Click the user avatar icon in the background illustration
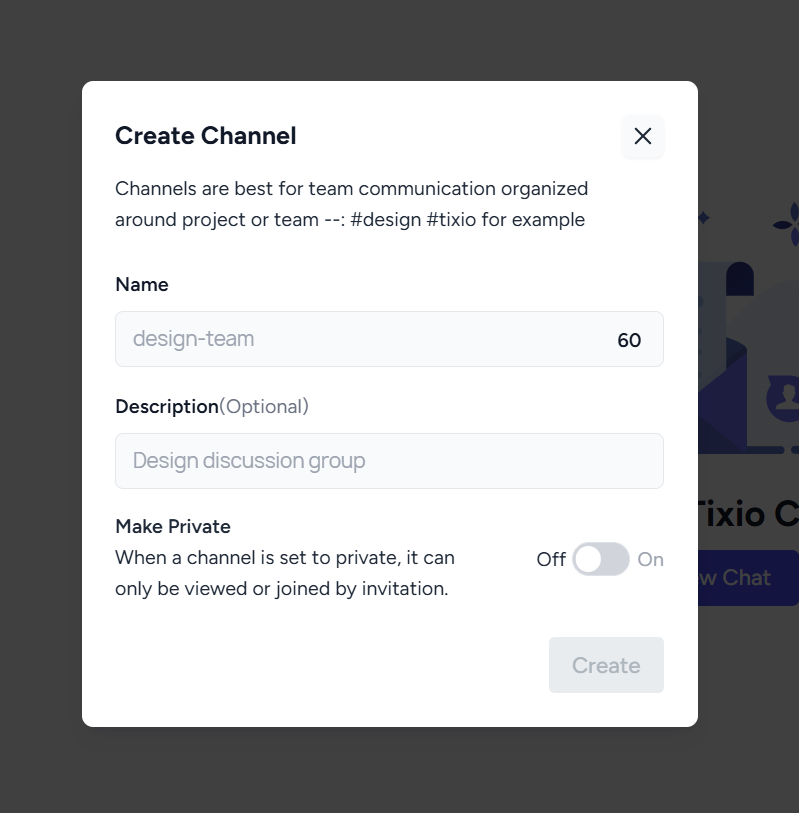 (786, 398)
